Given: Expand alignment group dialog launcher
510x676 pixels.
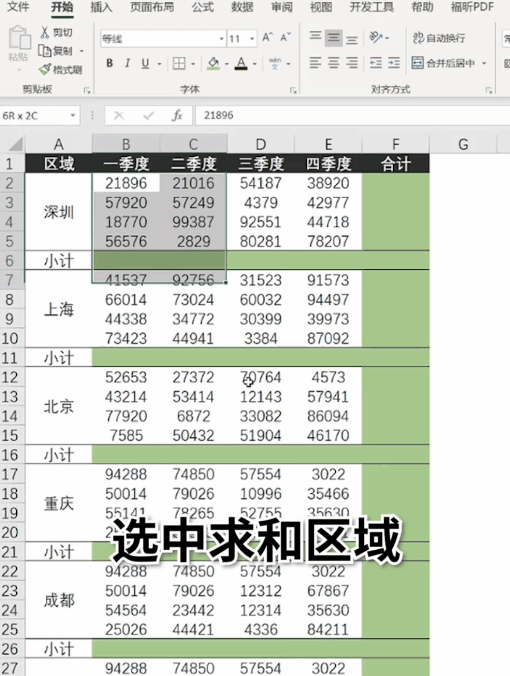Looking at the screenshot, I should pyautogui.click(x=488, y=90).
